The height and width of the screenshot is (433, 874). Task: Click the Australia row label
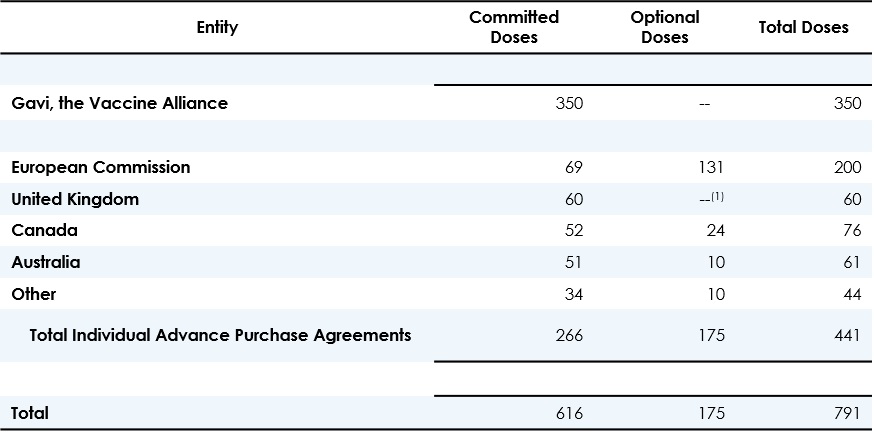(x=46, y=263)
